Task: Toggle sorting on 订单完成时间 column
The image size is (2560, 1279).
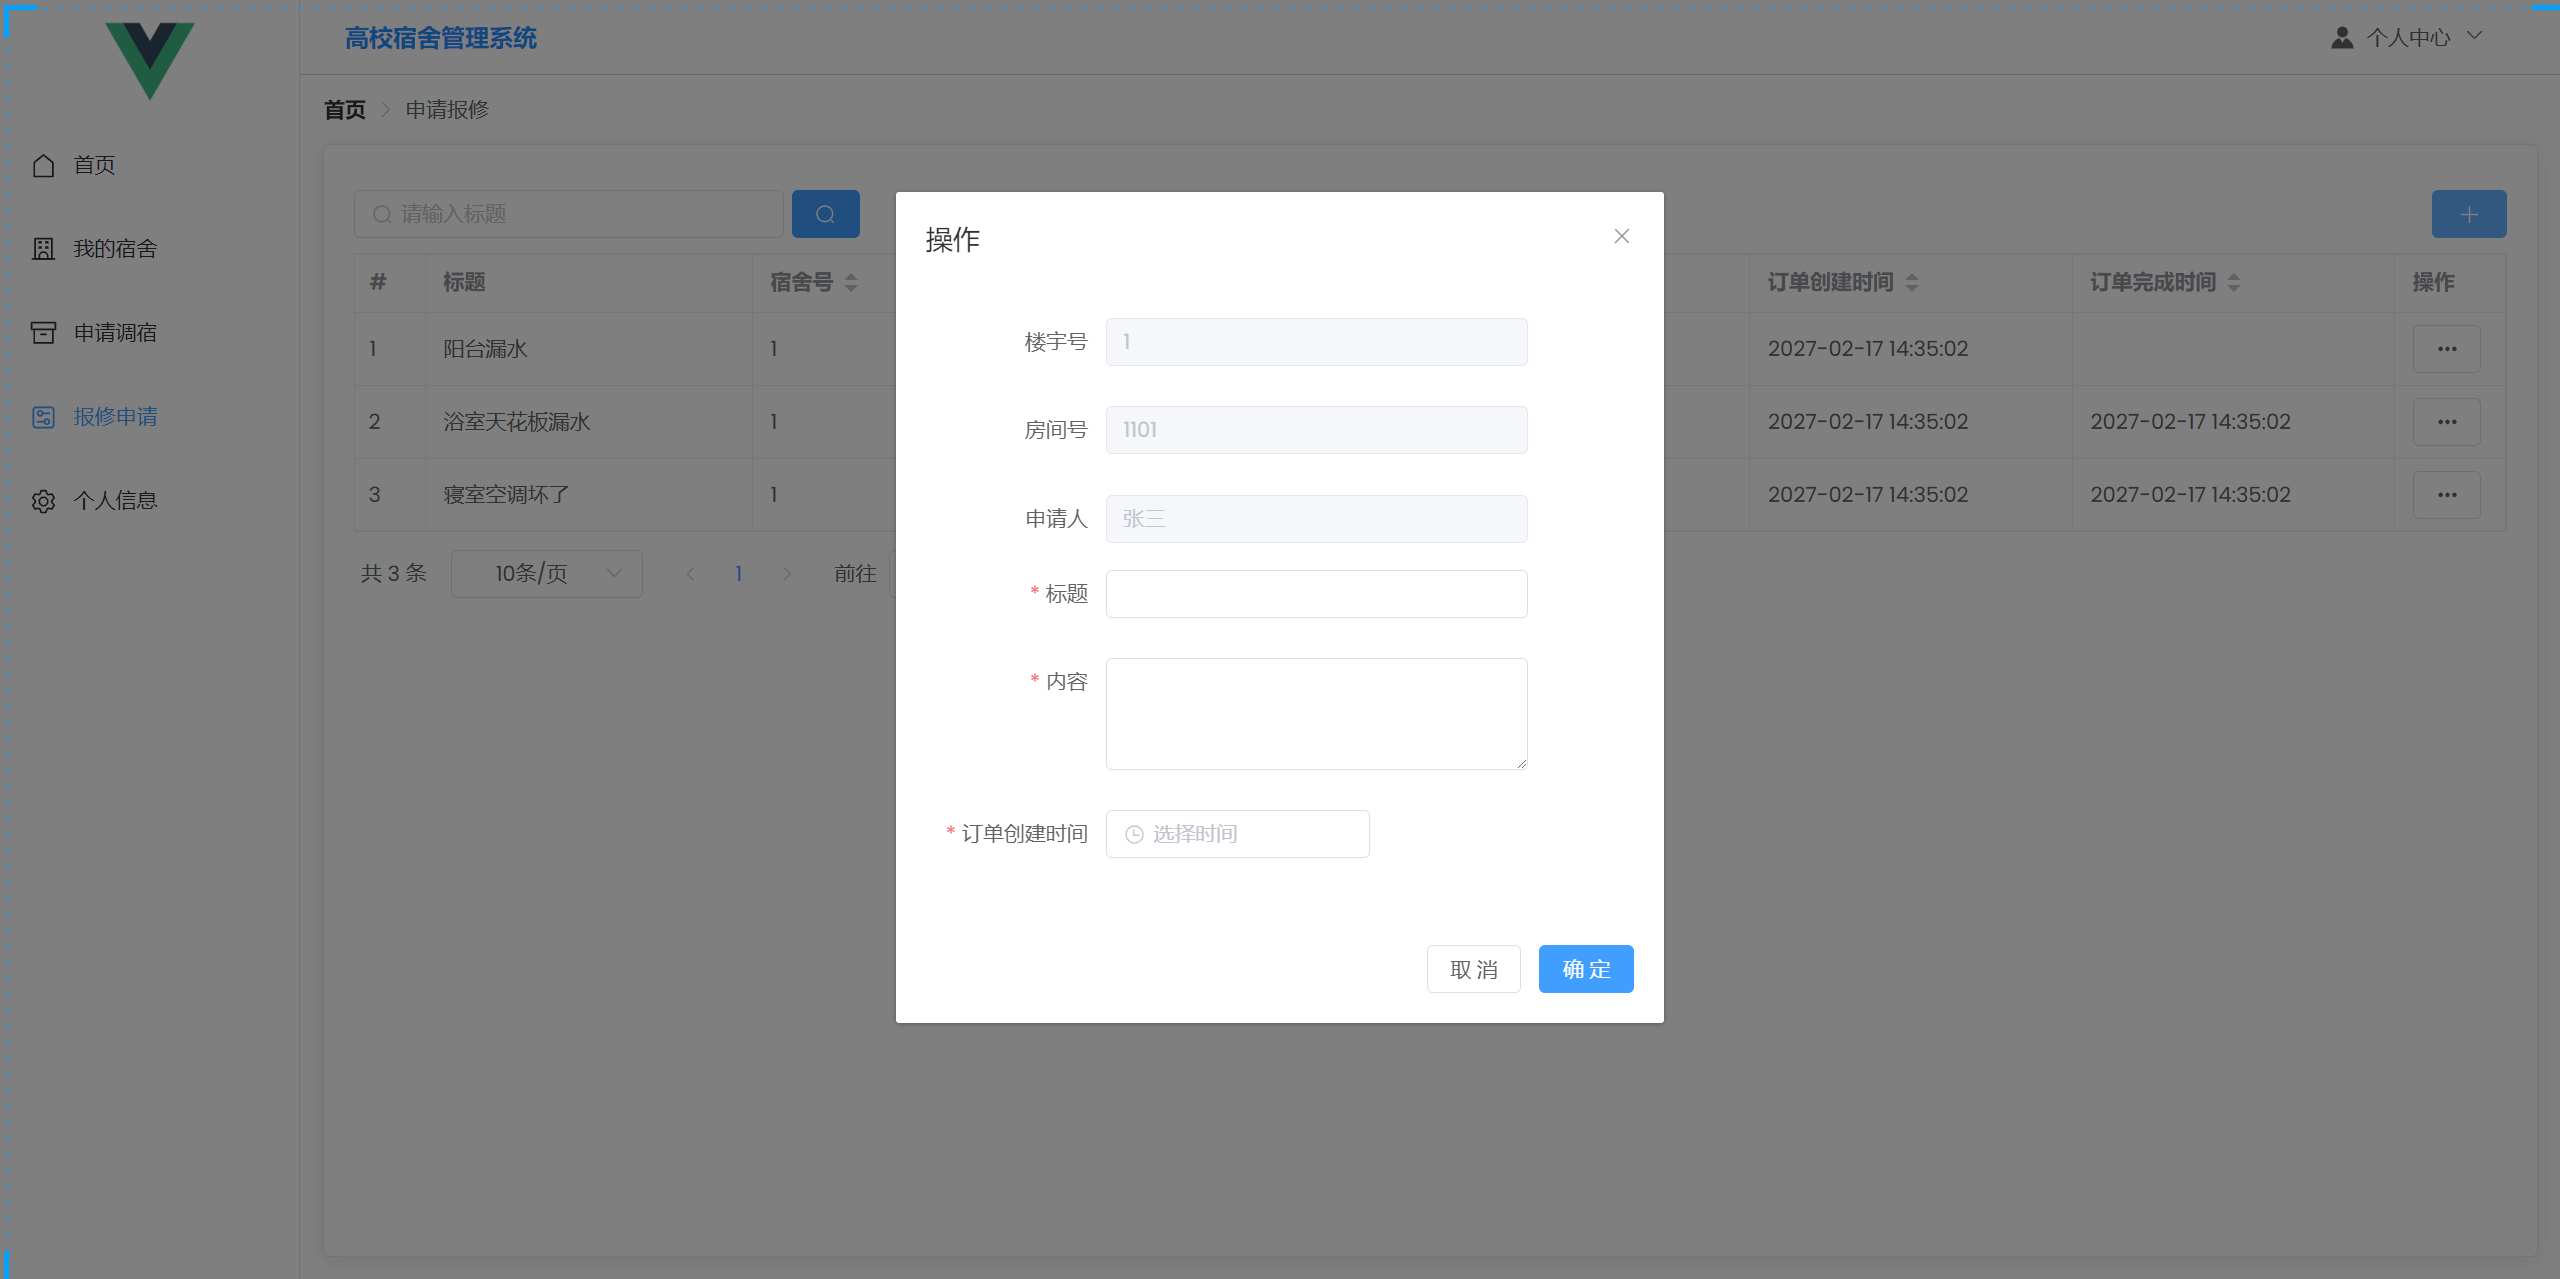Action: pyautogui.click(x=2233, y=283)
